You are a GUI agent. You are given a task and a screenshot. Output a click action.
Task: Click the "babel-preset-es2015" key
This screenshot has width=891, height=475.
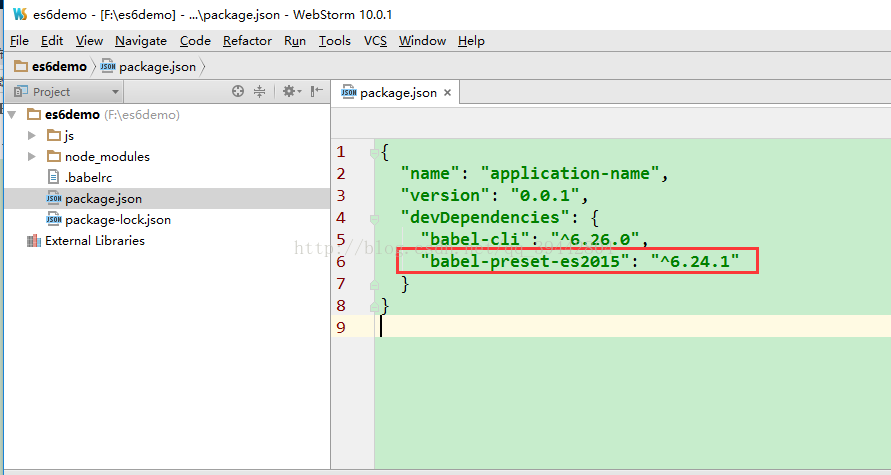(525, 261)
